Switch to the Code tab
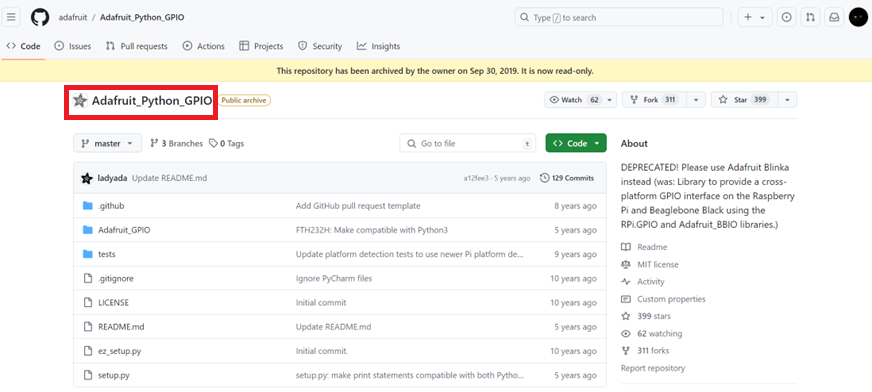The height and width of the screenshot is (392, 872). point(23,46)
